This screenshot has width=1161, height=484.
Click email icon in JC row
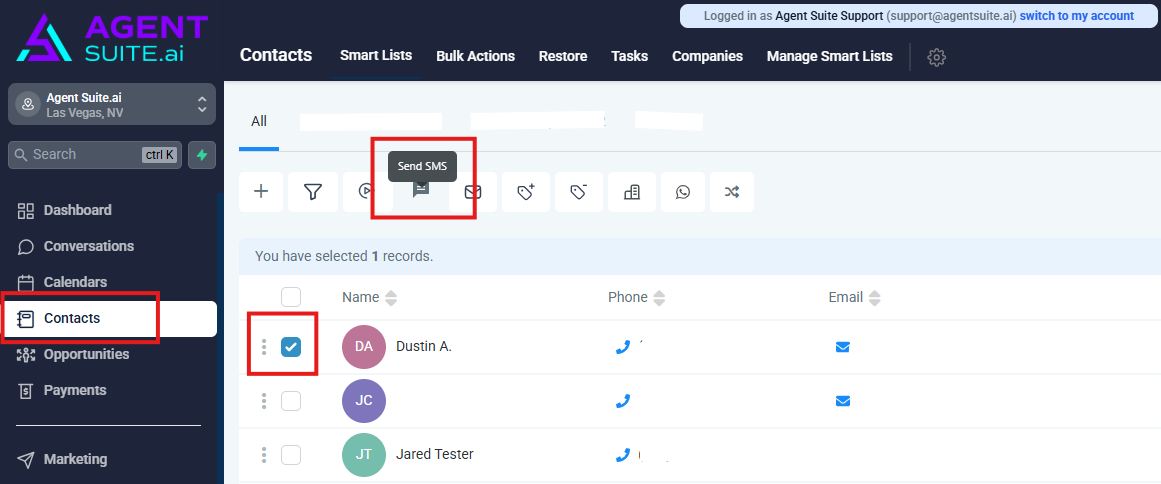pyautogui.click(x=843, y=400)
